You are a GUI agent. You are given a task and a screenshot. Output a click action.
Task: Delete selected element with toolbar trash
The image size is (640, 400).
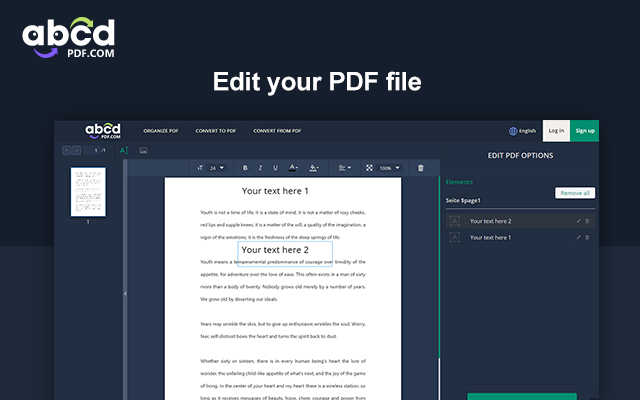(421, 168)
